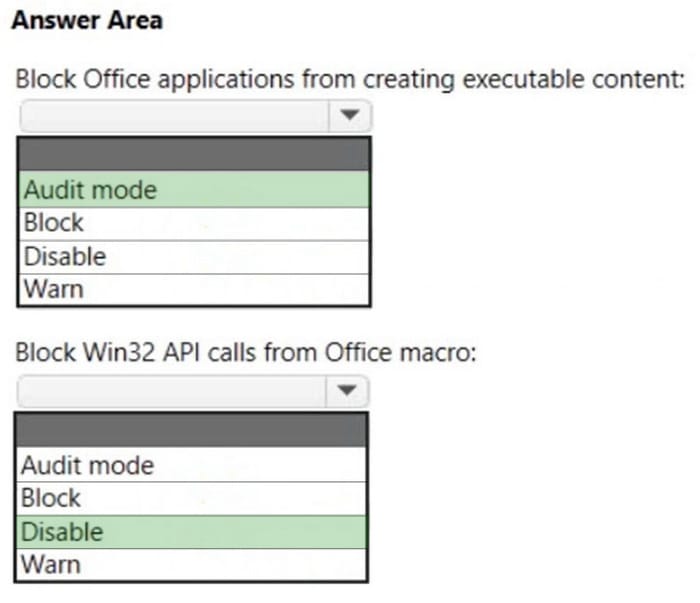Select Disable for executable content rule
The width and height of the screenshot is (700, 603).
(x=194, y=257)
